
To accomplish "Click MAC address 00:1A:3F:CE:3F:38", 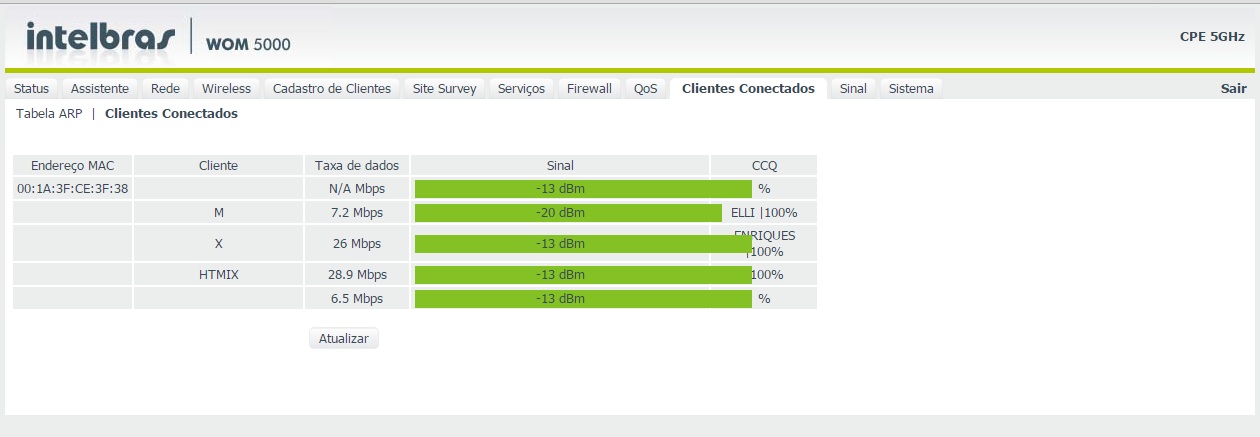I will [x=72, y=188].
